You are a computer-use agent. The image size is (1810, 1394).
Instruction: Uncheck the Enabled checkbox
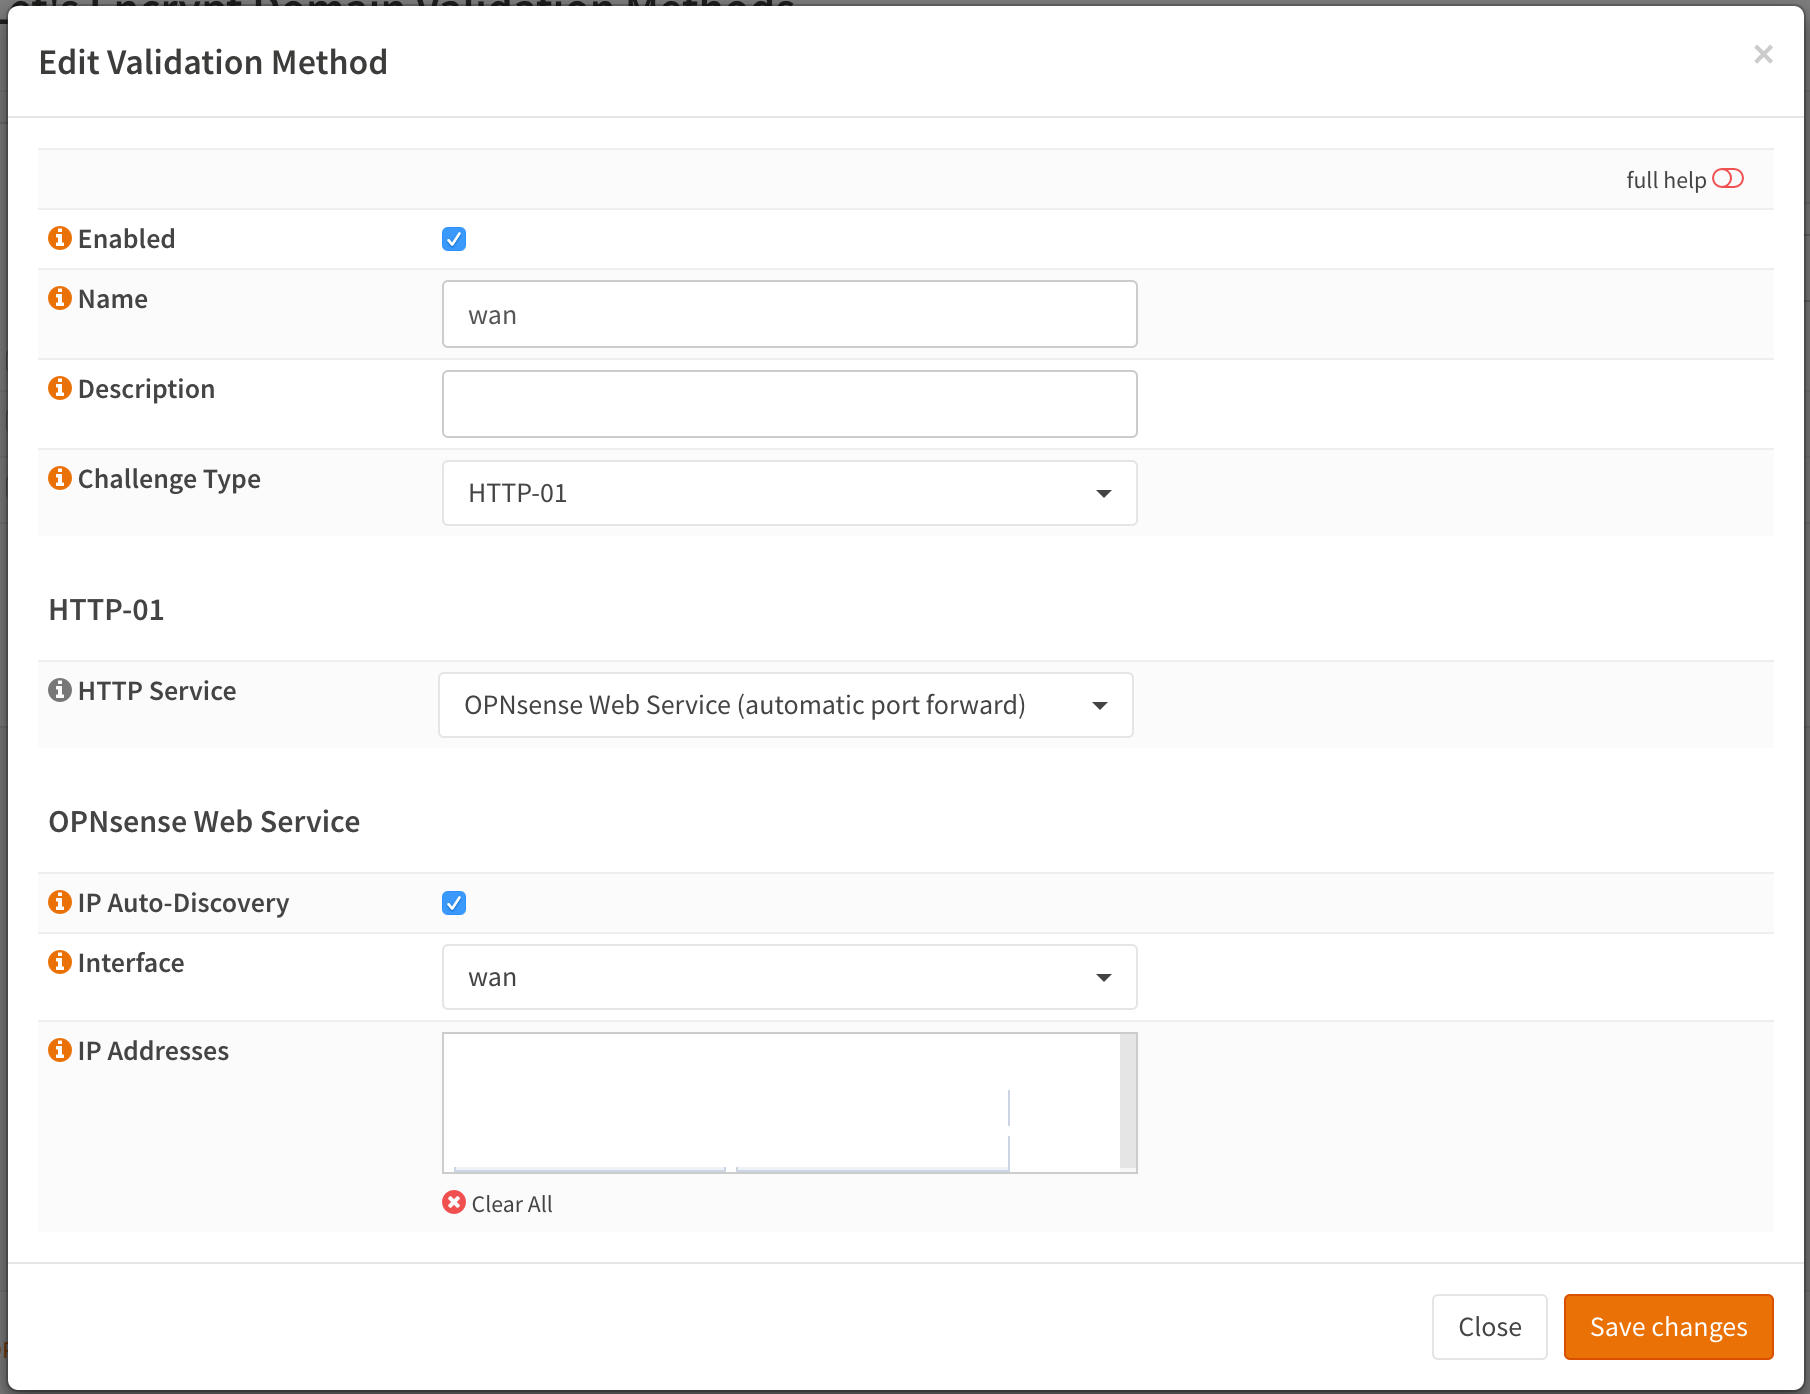[x=454, y=238]
